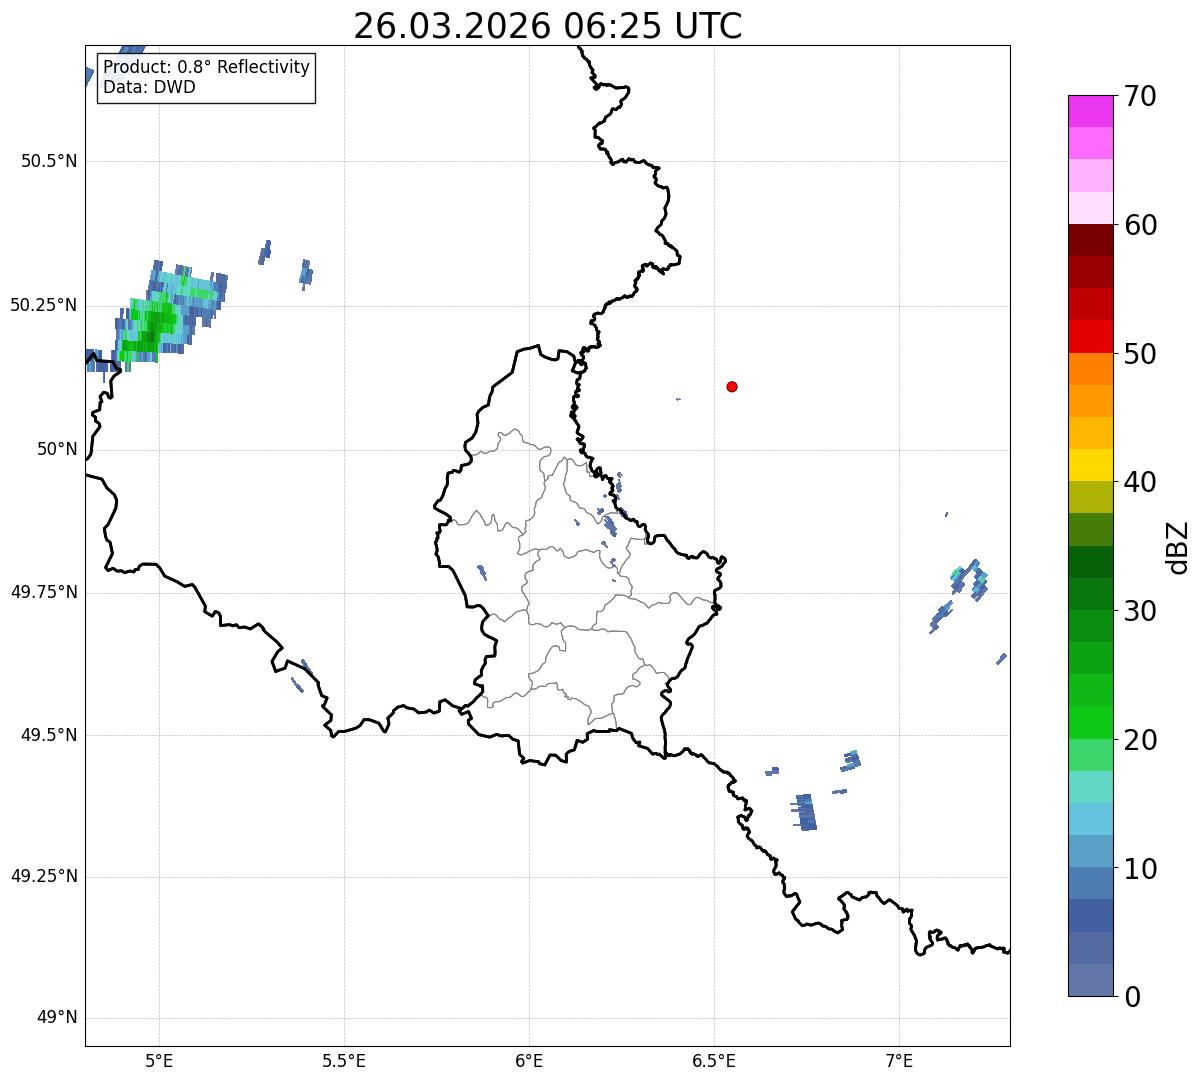The height and width of the screenshot is (1081, 1202).
Task: Click the 49.25°N latitude tick label
Action: pos(44,876)
